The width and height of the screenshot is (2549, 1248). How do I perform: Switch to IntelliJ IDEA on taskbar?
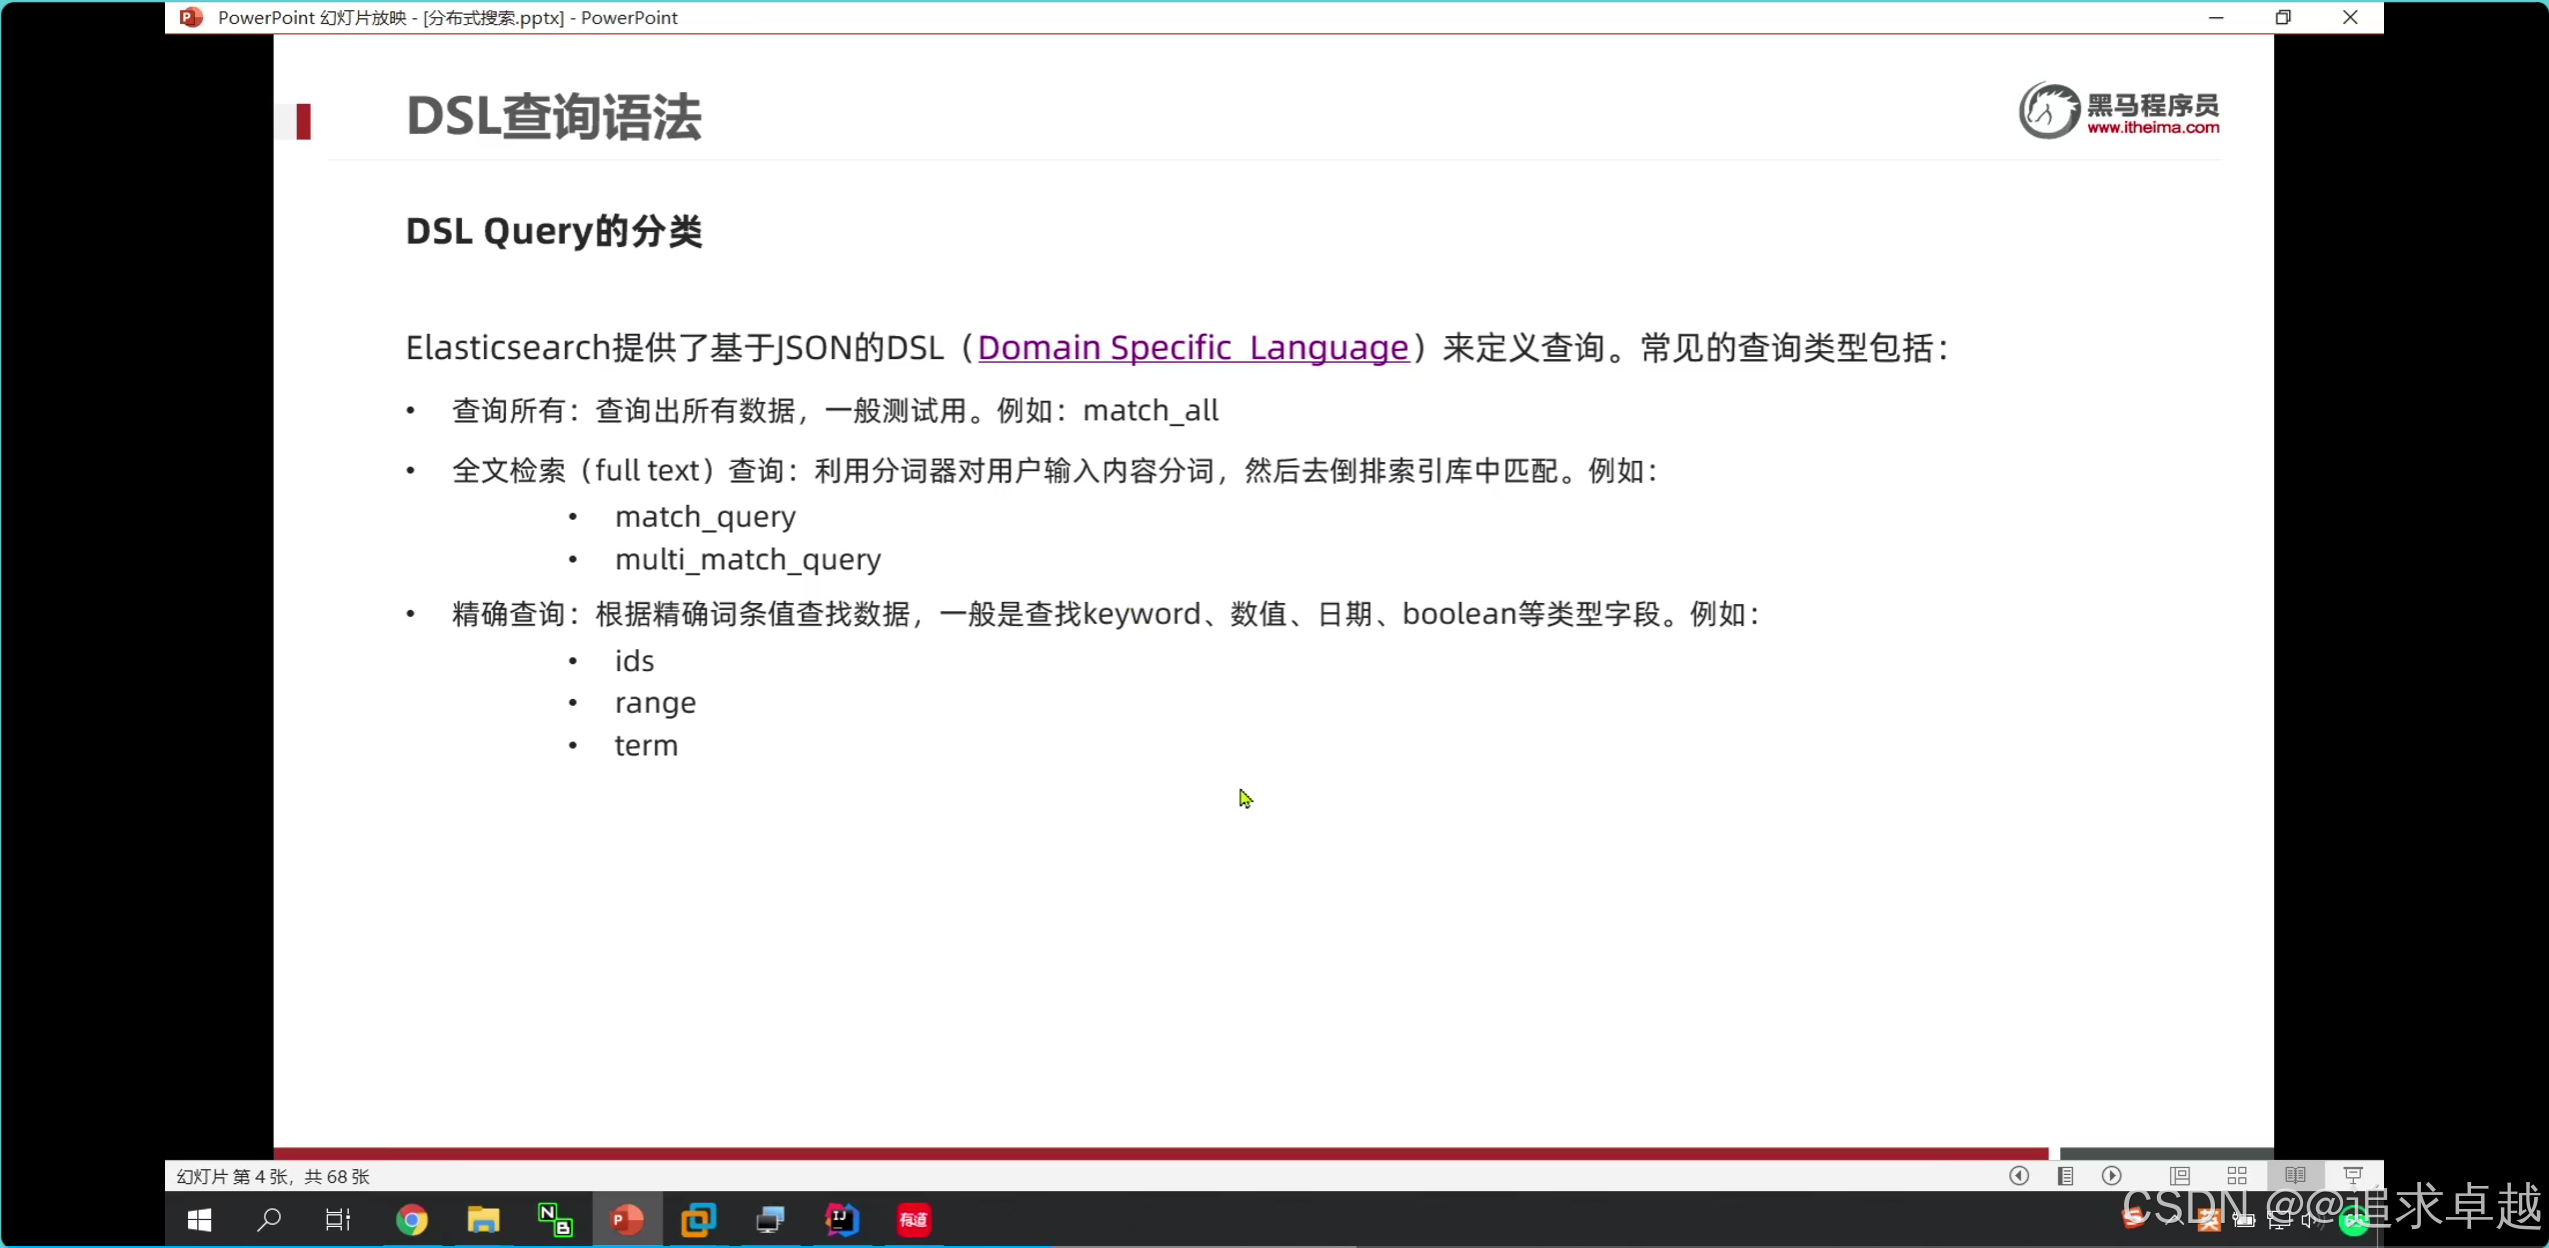click(x=842, y=1220)
